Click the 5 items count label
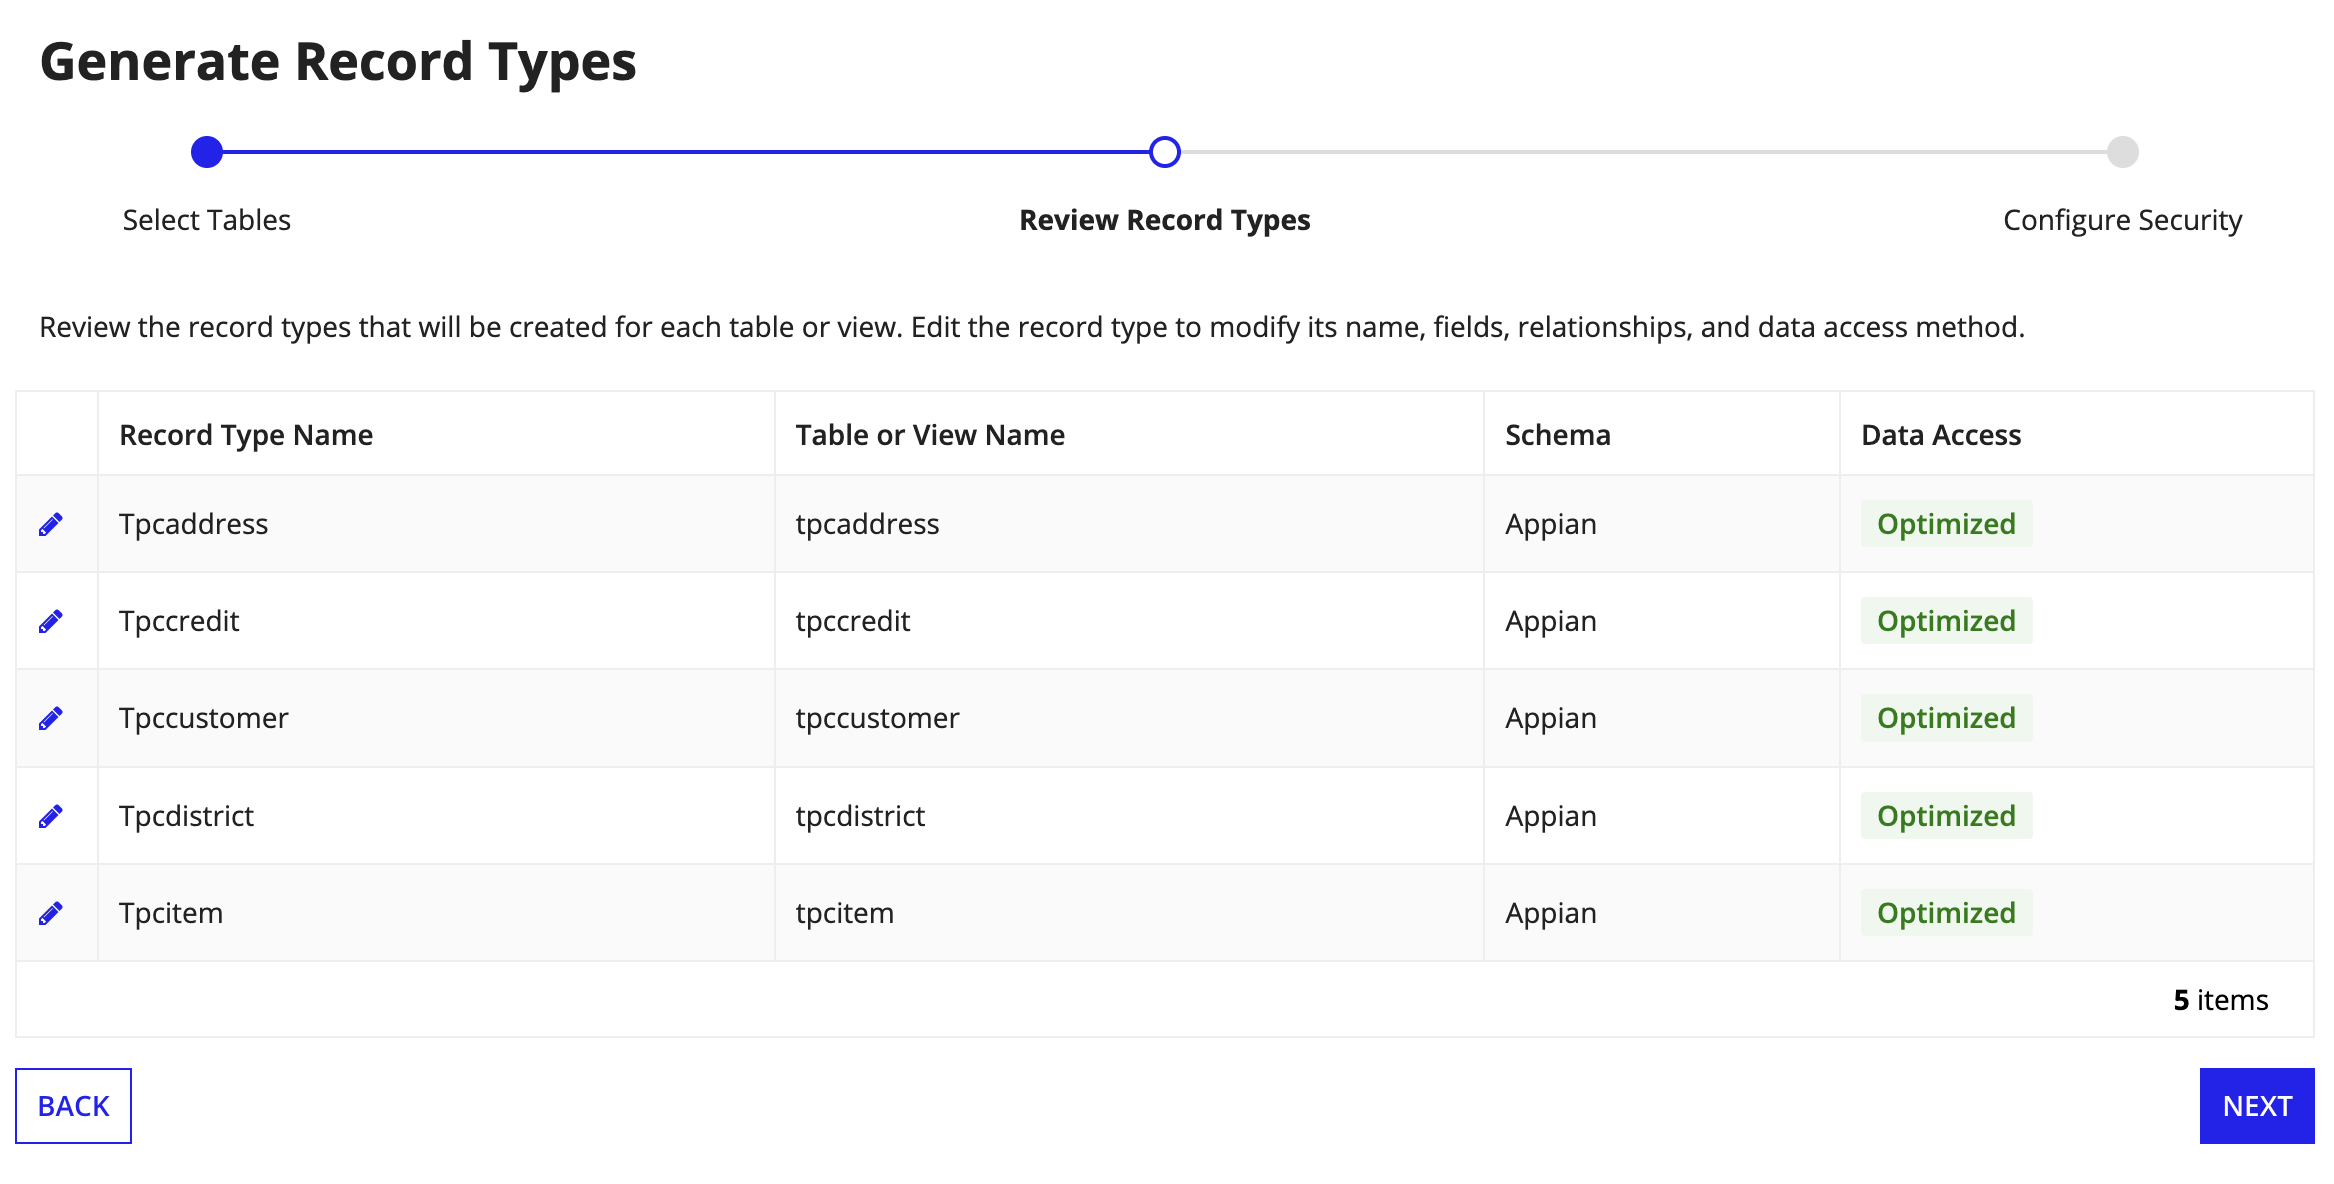 tap(2221, 1000)
